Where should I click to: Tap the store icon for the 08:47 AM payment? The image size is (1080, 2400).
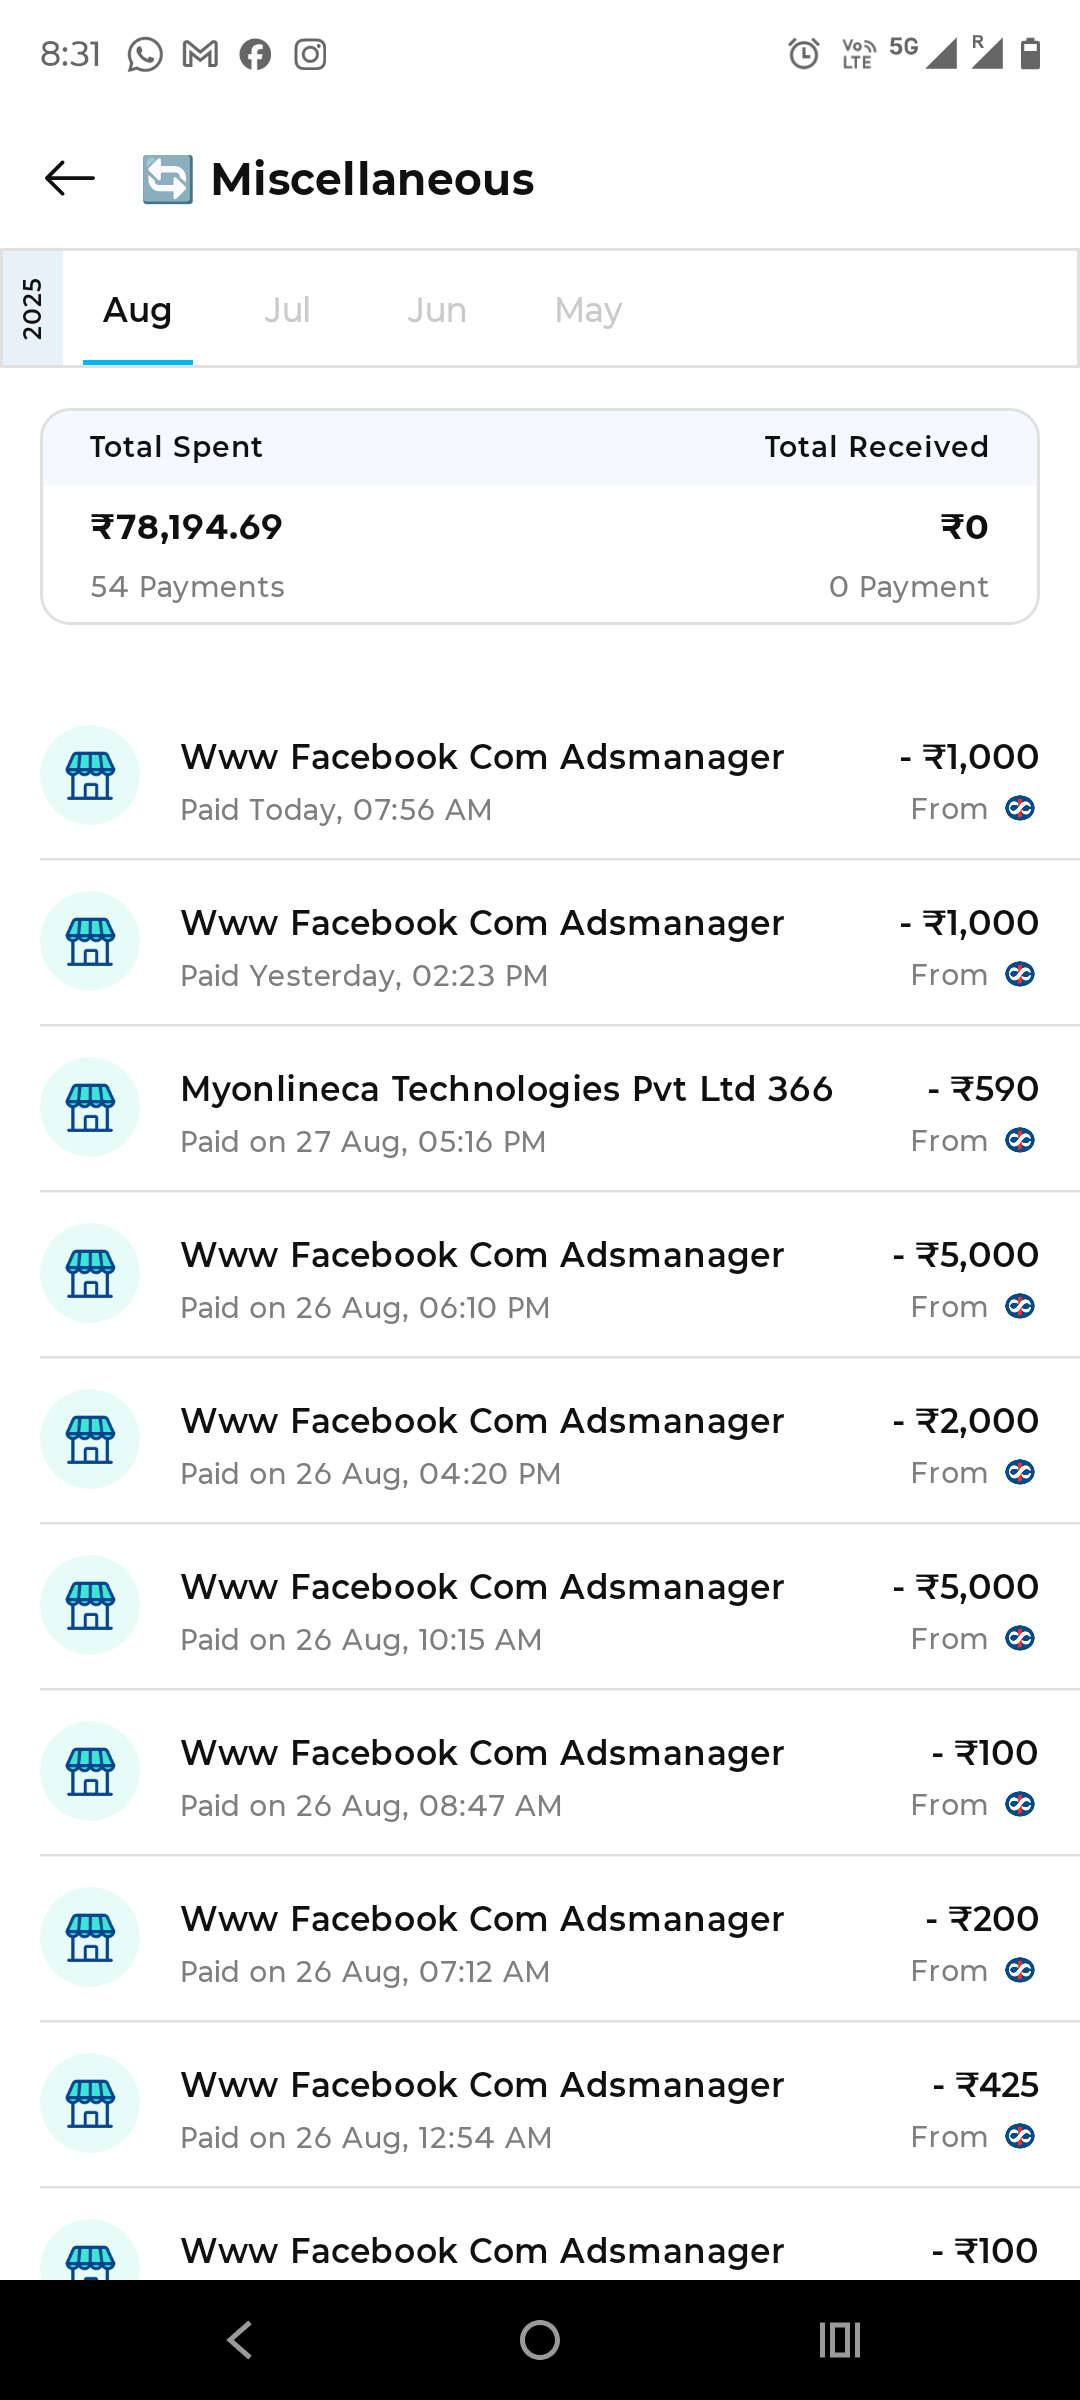tap(90, 1772)
